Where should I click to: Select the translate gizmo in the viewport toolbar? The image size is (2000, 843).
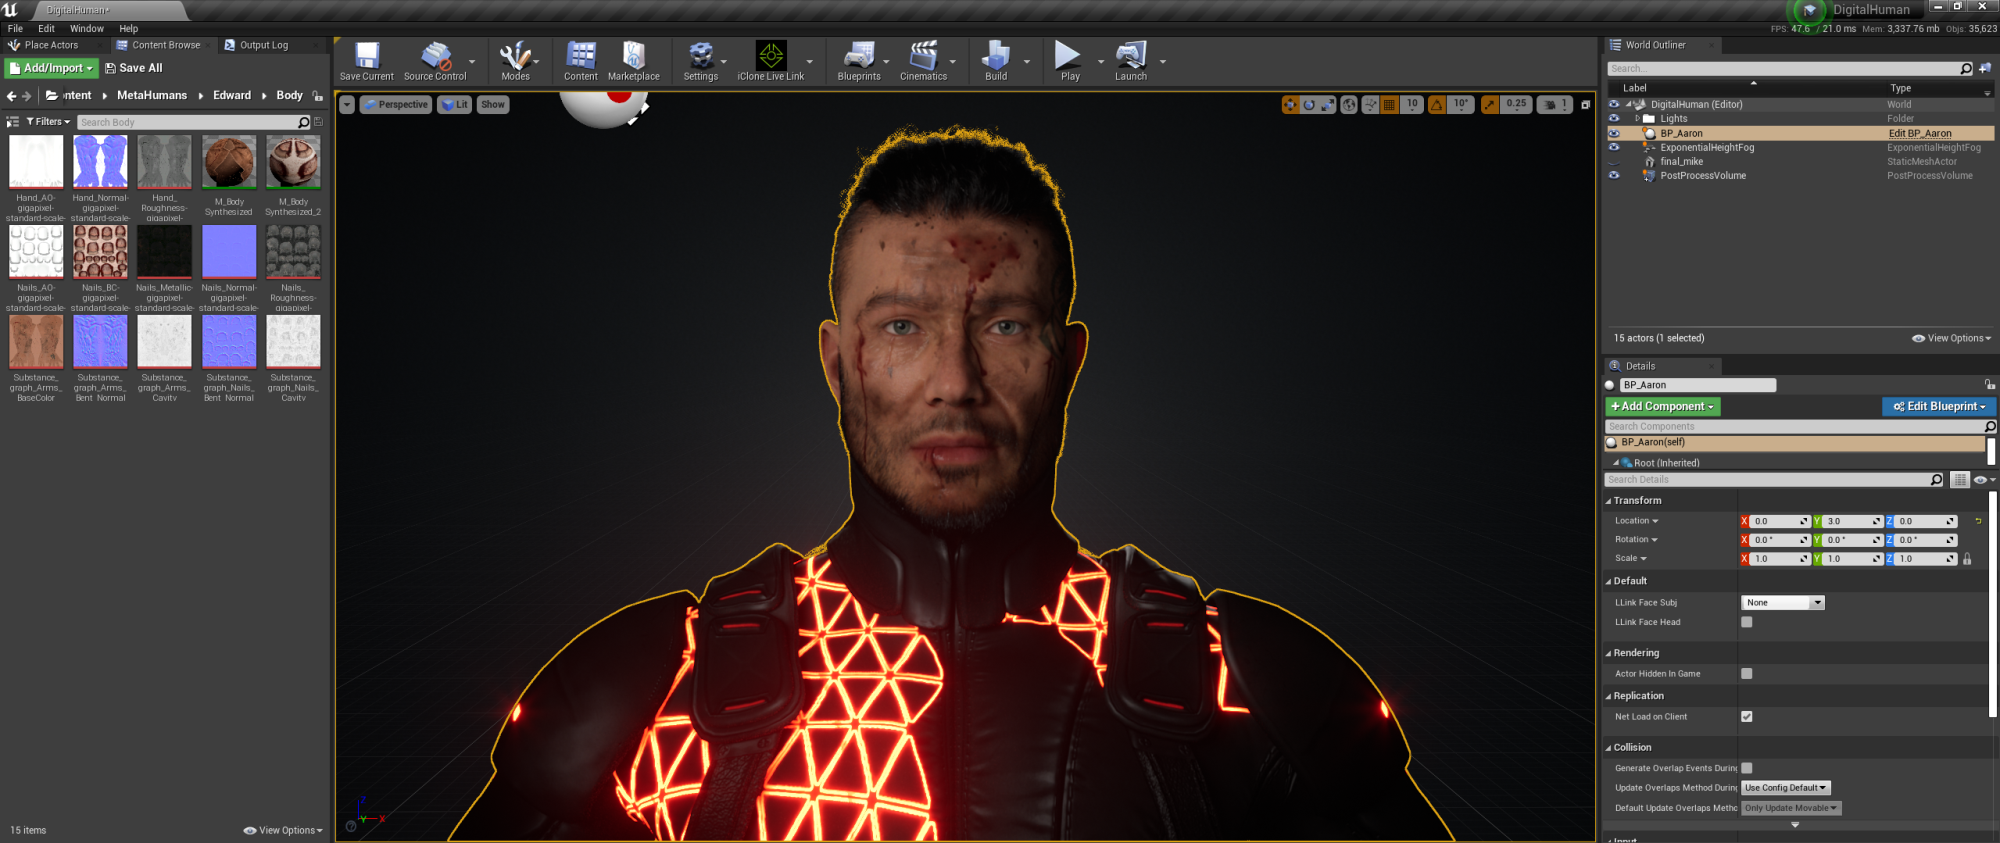[1290, 104]
